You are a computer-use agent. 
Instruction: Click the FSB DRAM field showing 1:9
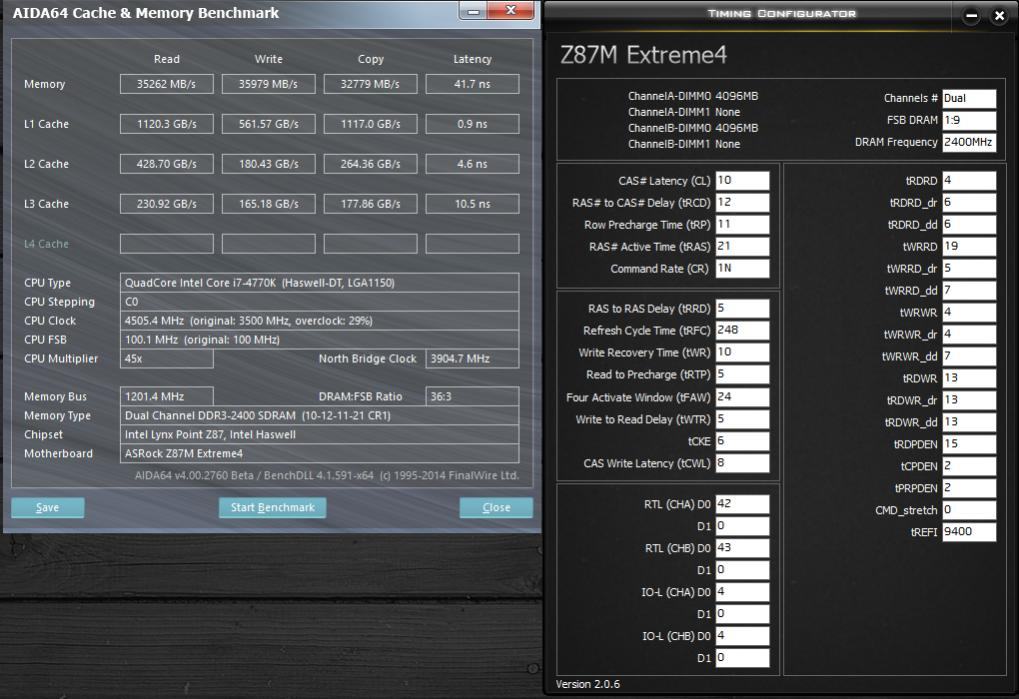[x=969, y=120]
